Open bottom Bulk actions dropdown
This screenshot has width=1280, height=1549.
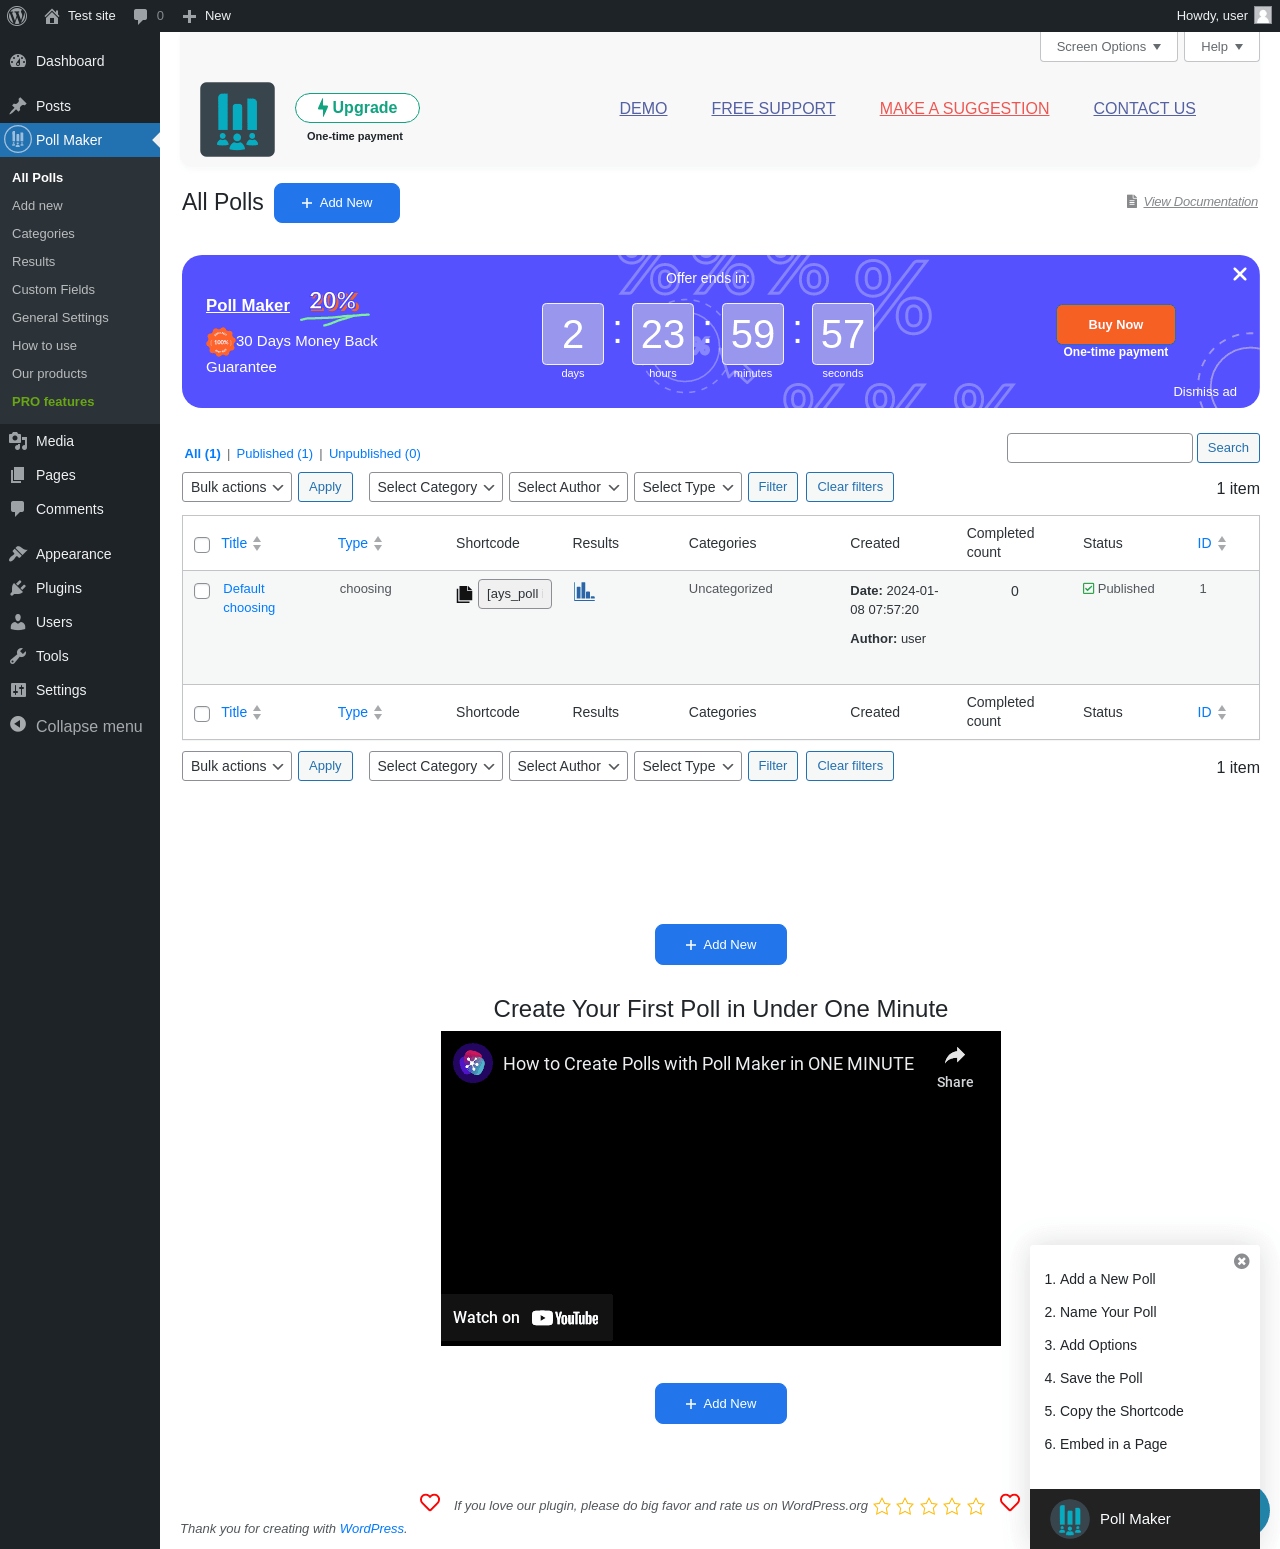(x=237, y=766)
